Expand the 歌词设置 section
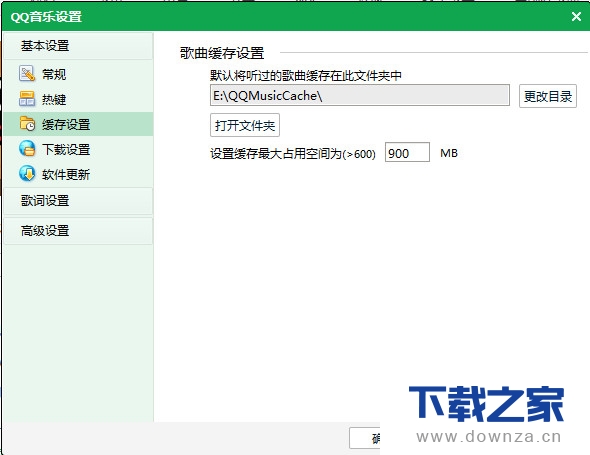 pyautogui.click(x=78, y=201)
